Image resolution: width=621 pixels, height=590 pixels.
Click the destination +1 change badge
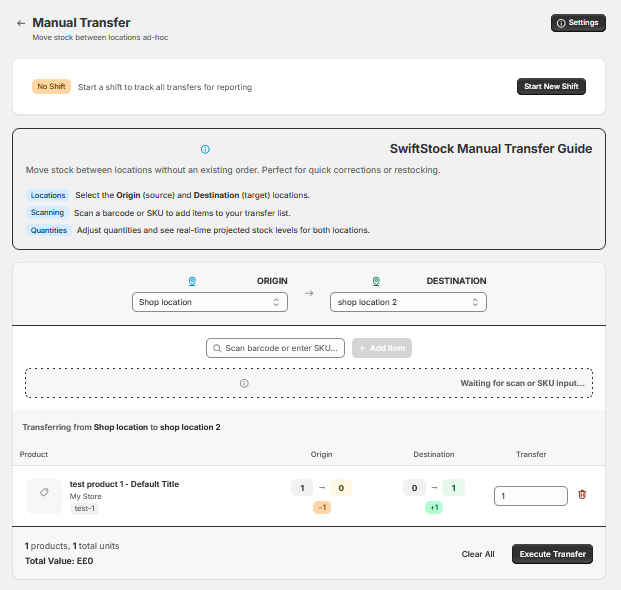point(434,507)
